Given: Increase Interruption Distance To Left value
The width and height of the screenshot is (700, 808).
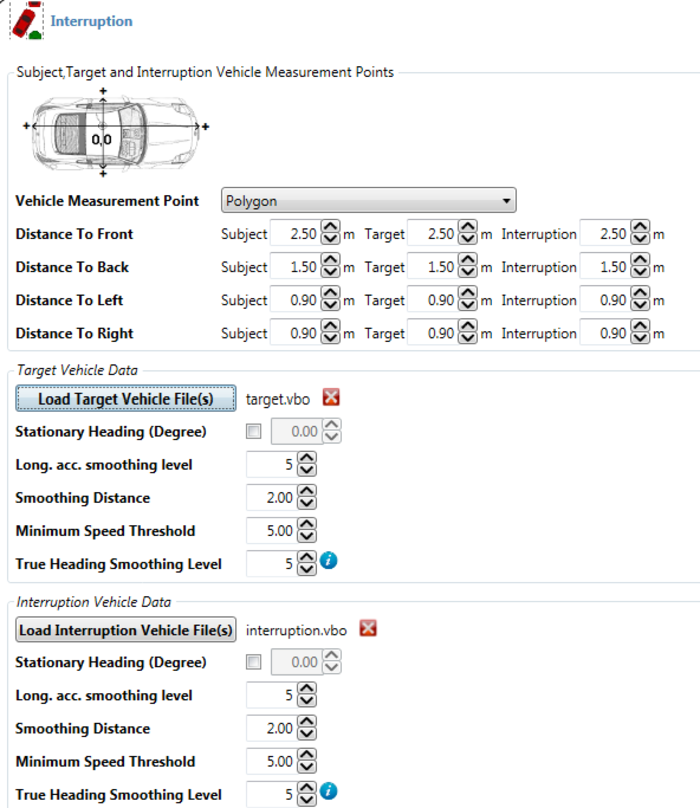Looking at the screenshot, I should pyautogui.click(x=640, y=293).
